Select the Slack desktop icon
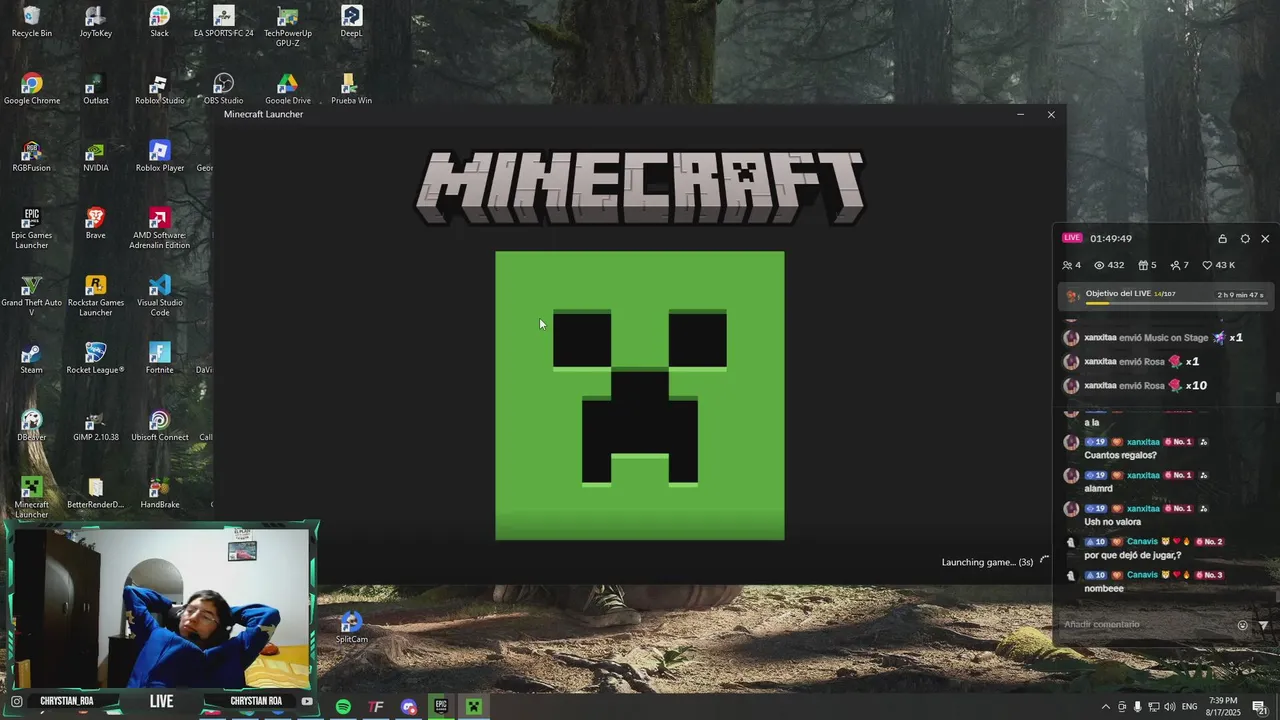Image resolution: width=1280 pixels, height=720 pixels. [x=159, y=21]
